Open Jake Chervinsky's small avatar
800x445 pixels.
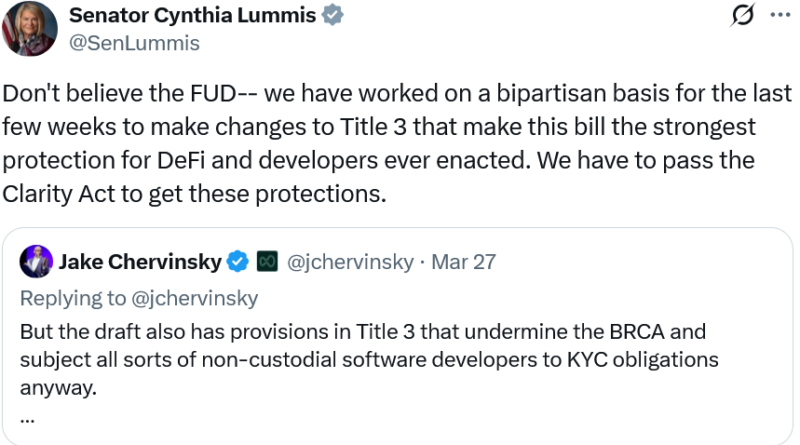[36, 262]
